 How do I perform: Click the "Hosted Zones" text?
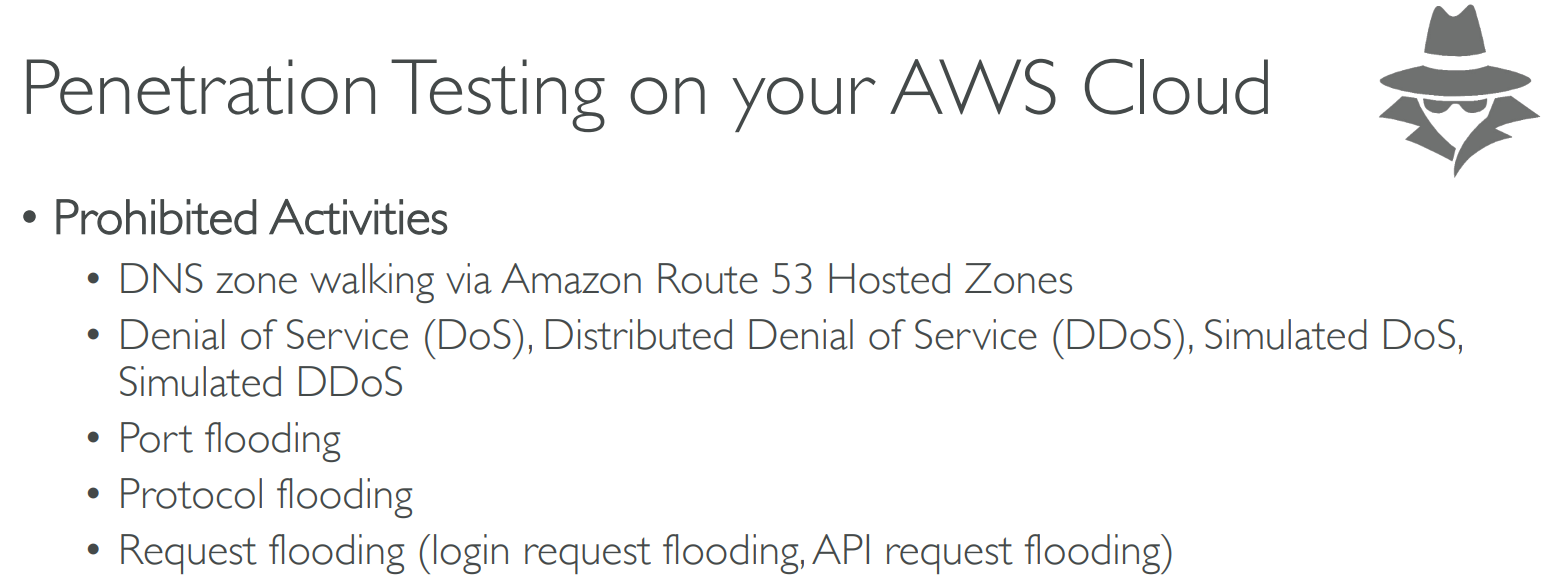pos(951,280)
